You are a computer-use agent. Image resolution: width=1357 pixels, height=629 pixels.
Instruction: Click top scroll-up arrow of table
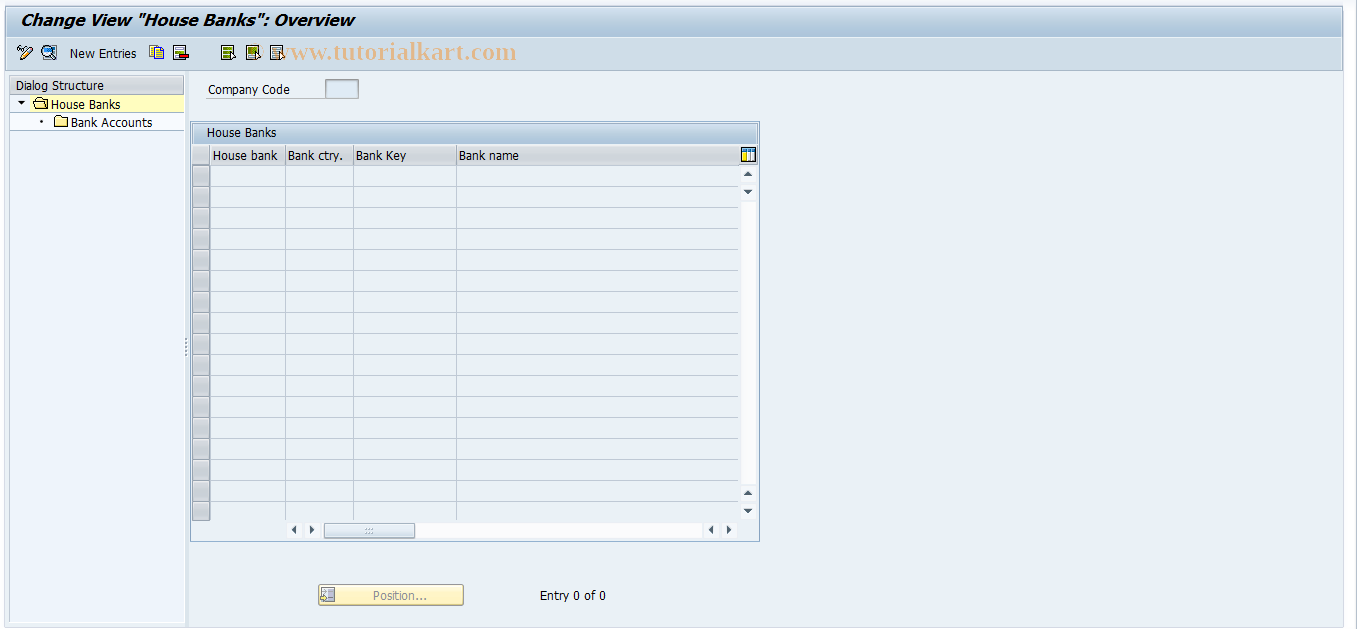pyautogui.click(x=748, y=174)
